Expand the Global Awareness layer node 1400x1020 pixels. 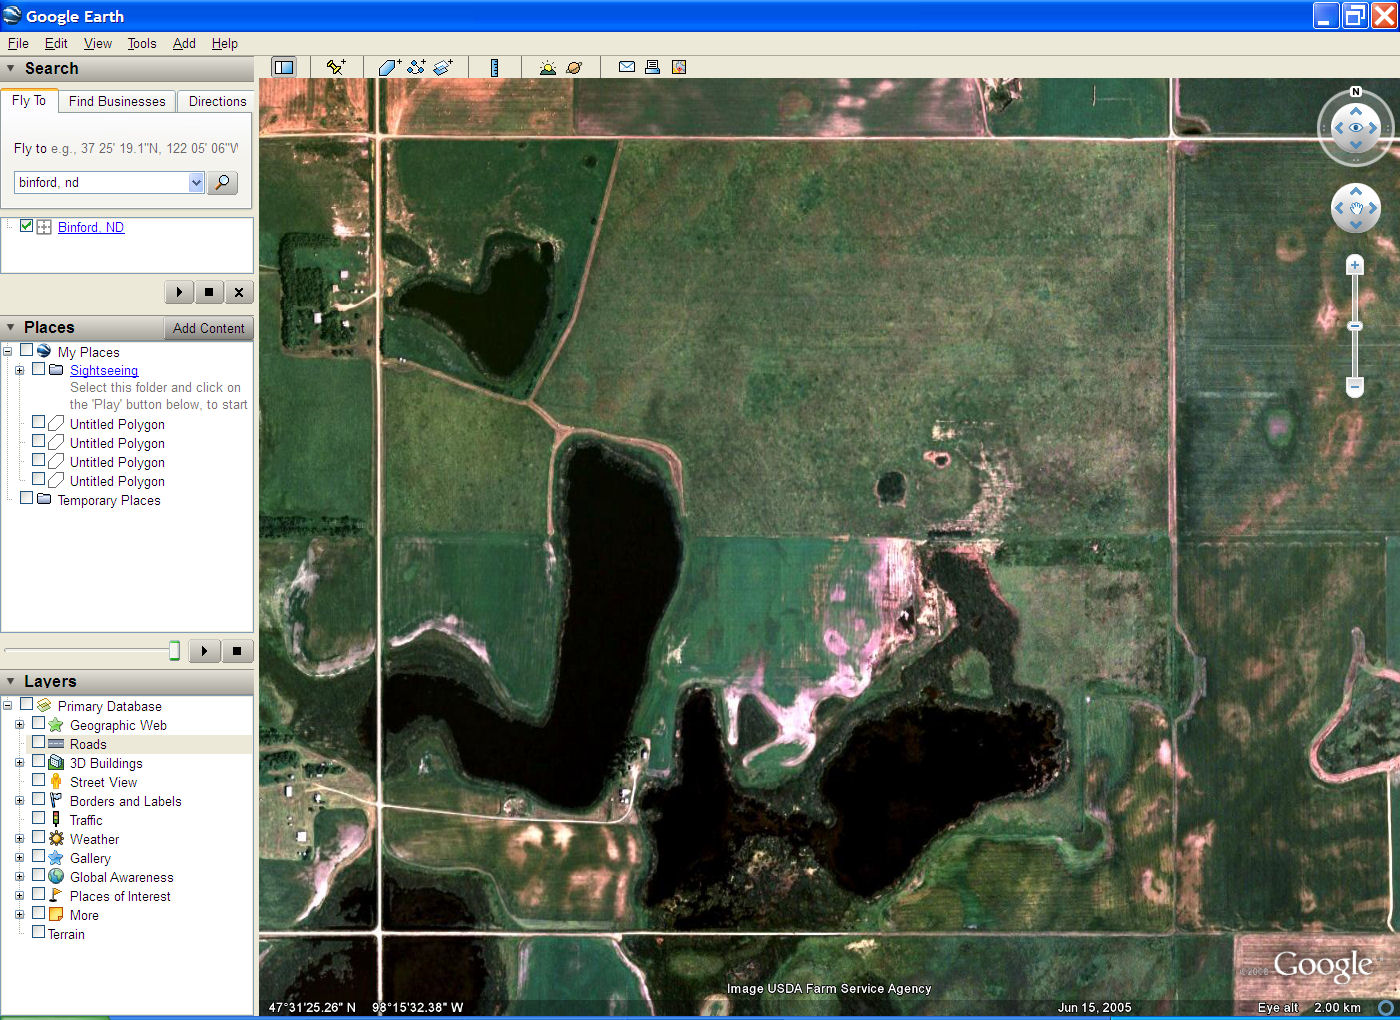(x=19, y=877)
